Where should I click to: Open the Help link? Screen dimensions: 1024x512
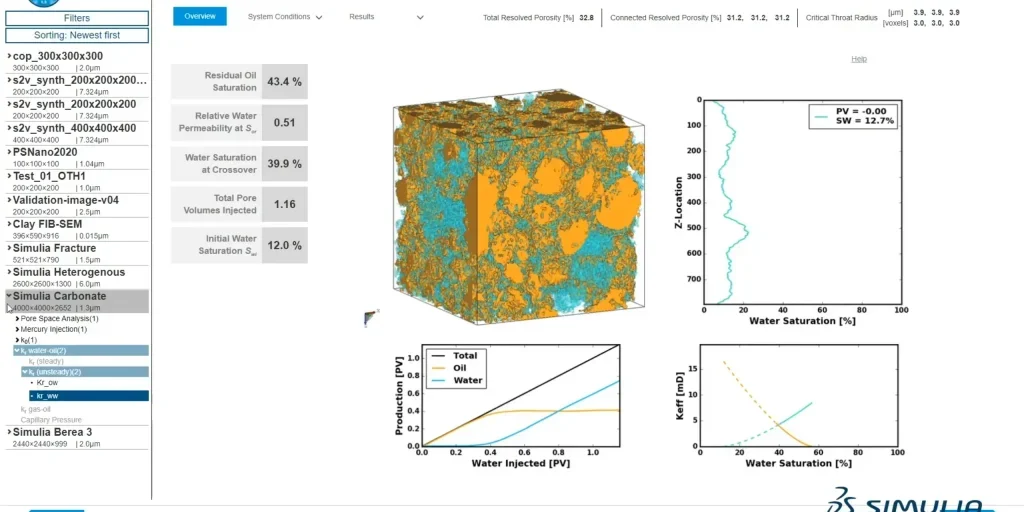pos(859,59)
